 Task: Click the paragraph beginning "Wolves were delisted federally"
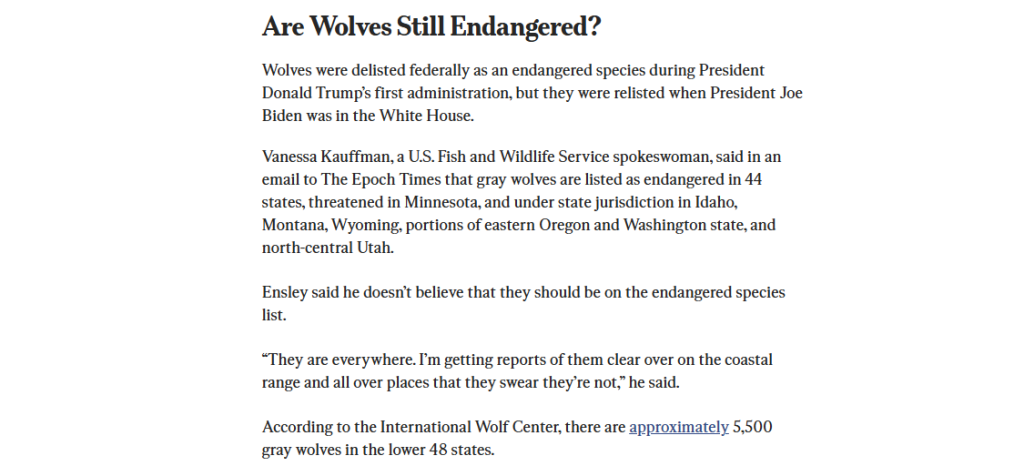click(x=532, y=93)
